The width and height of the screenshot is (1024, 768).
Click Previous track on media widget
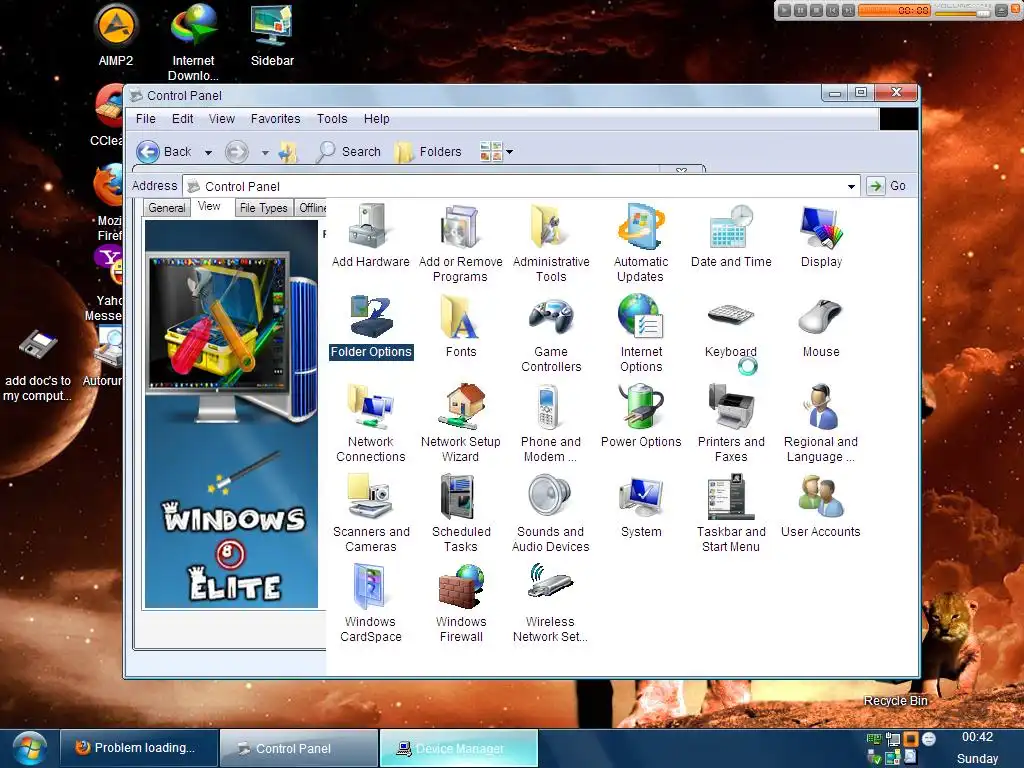832,10
